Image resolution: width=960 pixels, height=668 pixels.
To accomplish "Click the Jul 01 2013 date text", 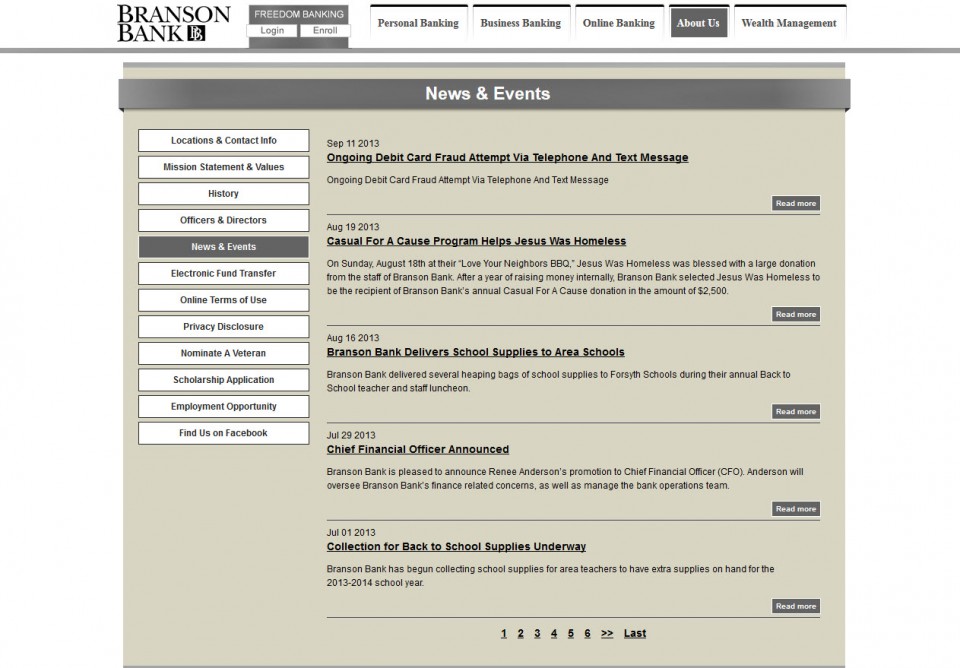I will click(x=351, y=533).
